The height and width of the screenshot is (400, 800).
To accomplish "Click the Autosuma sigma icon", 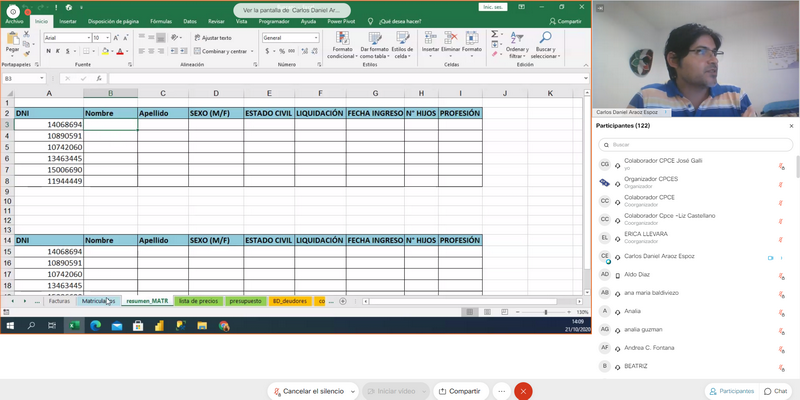I will click(494, 34).
